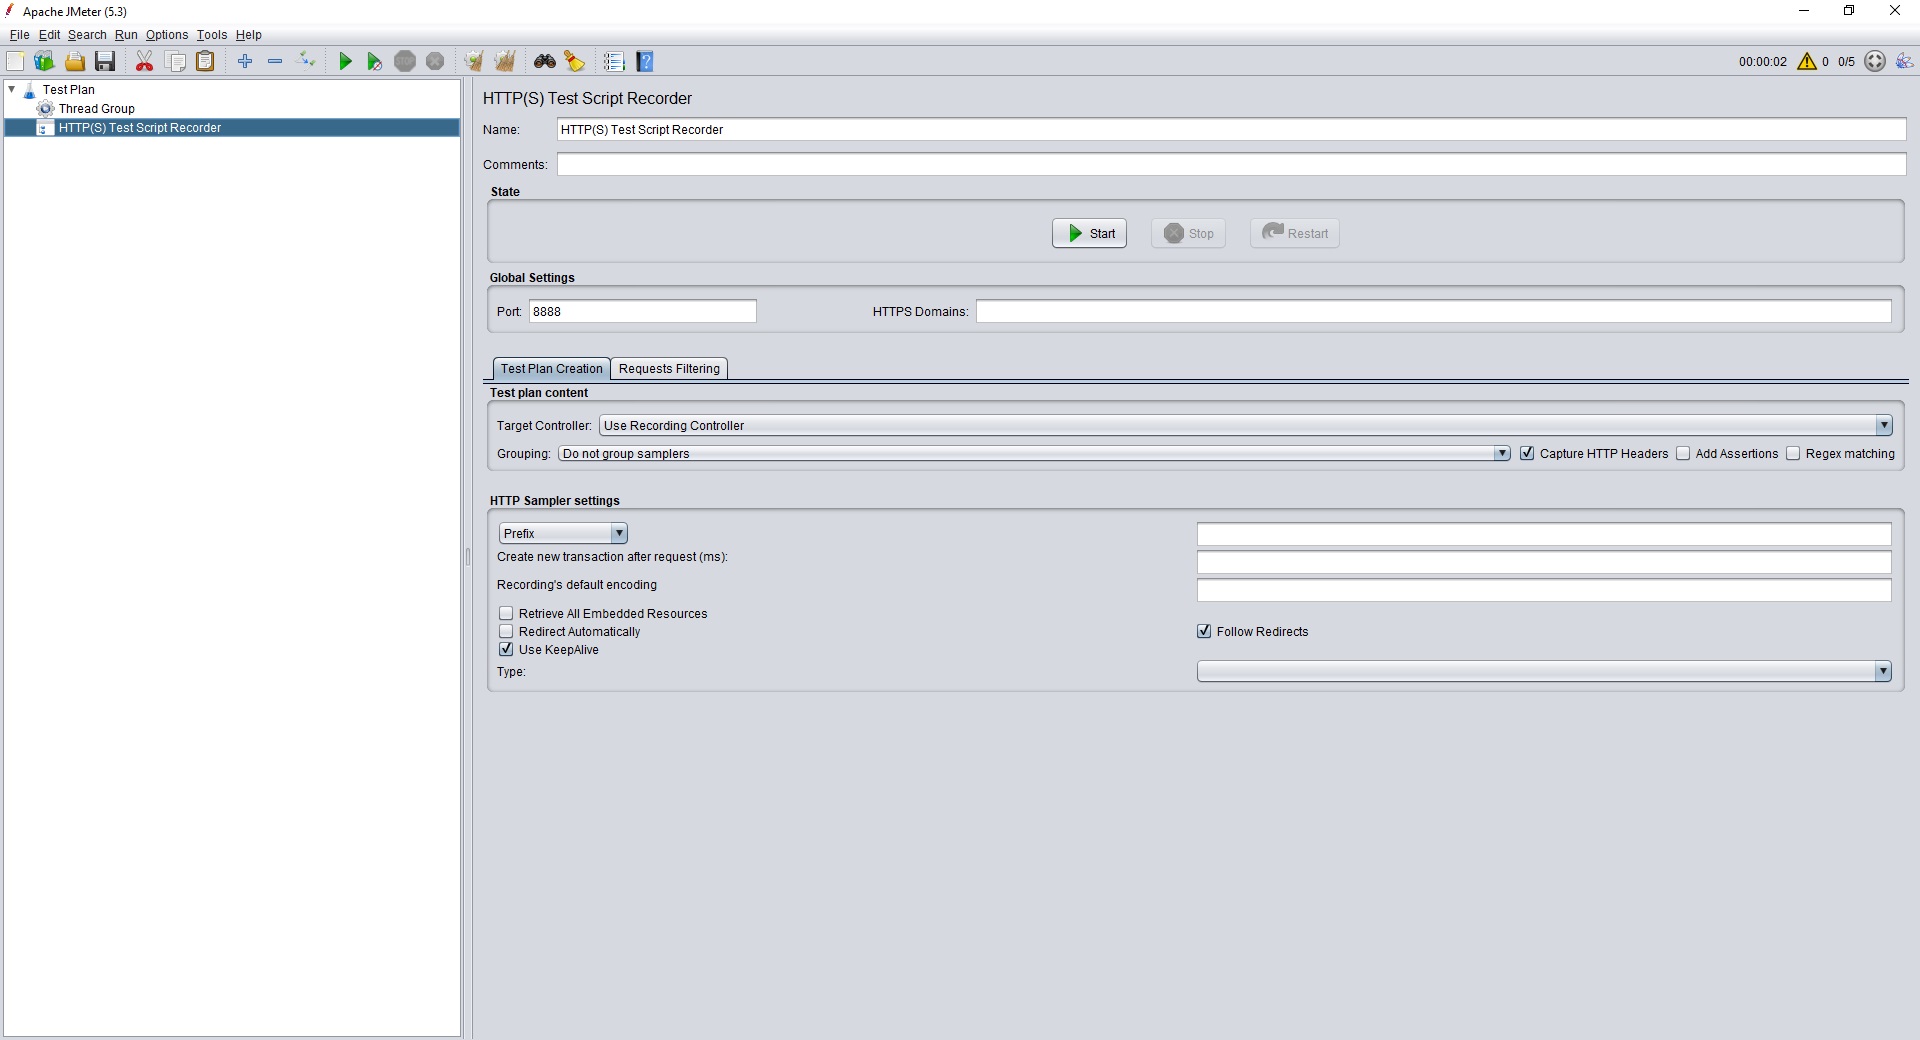The height and width of the screenshot is (1040, 1920).
Task: Open the Options menu
Action: click(x=167, y=35)
